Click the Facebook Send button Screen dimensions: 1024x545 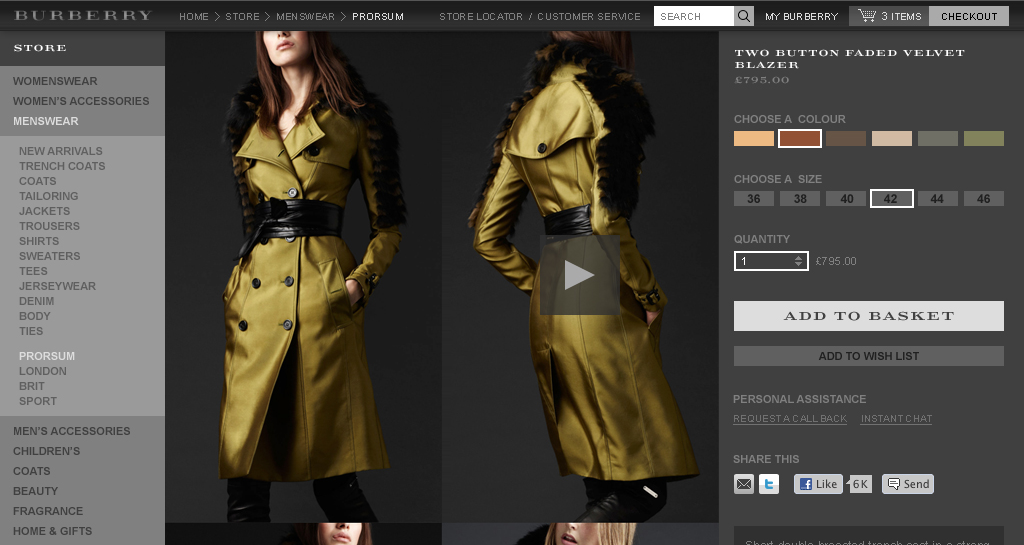[908, 484]
